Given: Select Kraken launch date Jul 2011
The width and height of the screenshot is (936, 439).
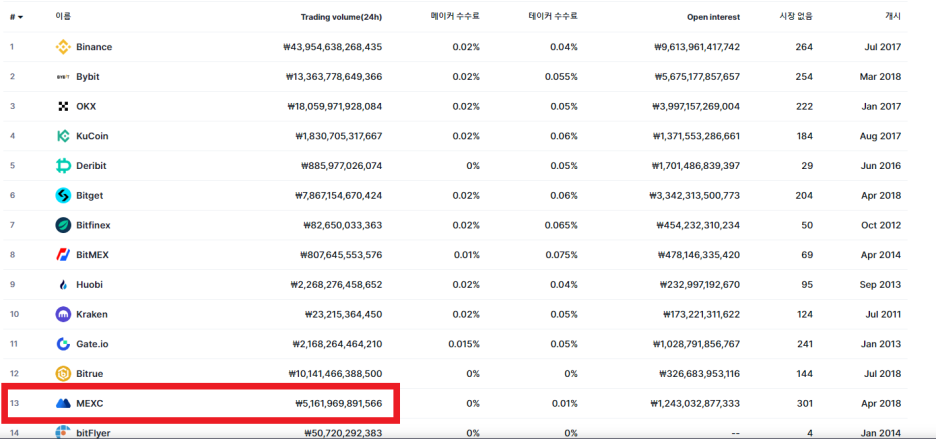Looking at the screenshot, I should [885, 314].
